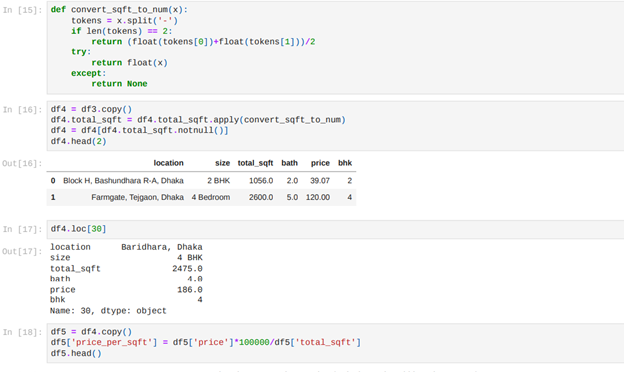Click the In [18] prompt label
624x372 pixels.
point(22,332)
